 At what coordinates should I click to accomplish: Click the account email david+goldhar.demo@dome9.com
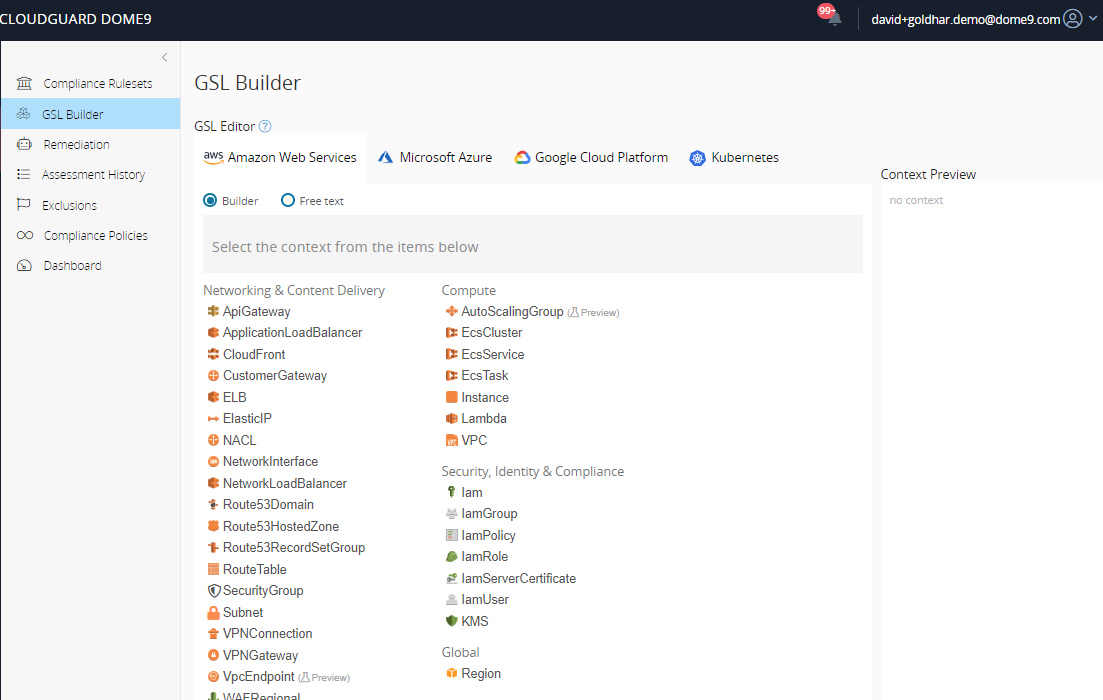pos(965,20)
